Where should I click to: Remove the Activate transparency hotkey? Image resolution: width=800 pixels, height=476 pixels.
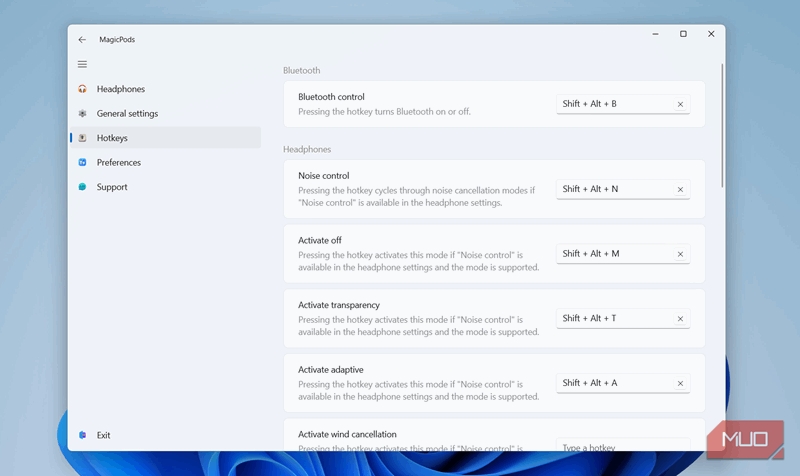(x=680, y=319)
